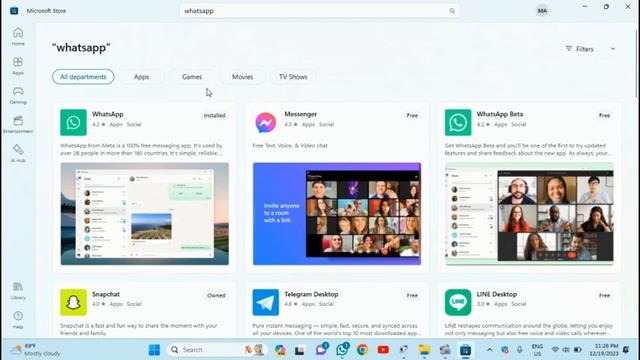Click the microphone icon in system tray
Image resolution: width=640 pixels, height=360 pixels.
pyautogui.click(x=519, y=350)
